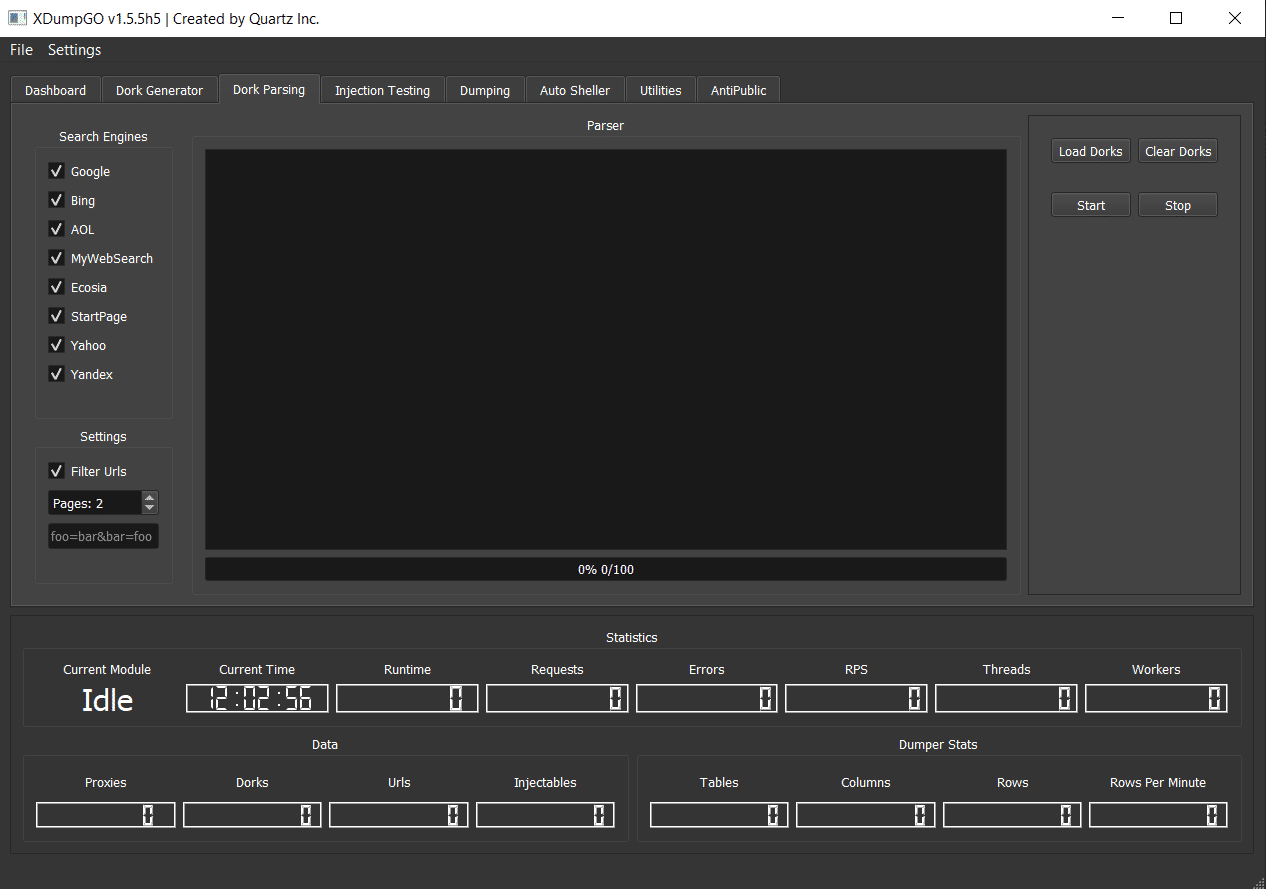
Task: Click the Errors counter display
Action: (707, 698)
